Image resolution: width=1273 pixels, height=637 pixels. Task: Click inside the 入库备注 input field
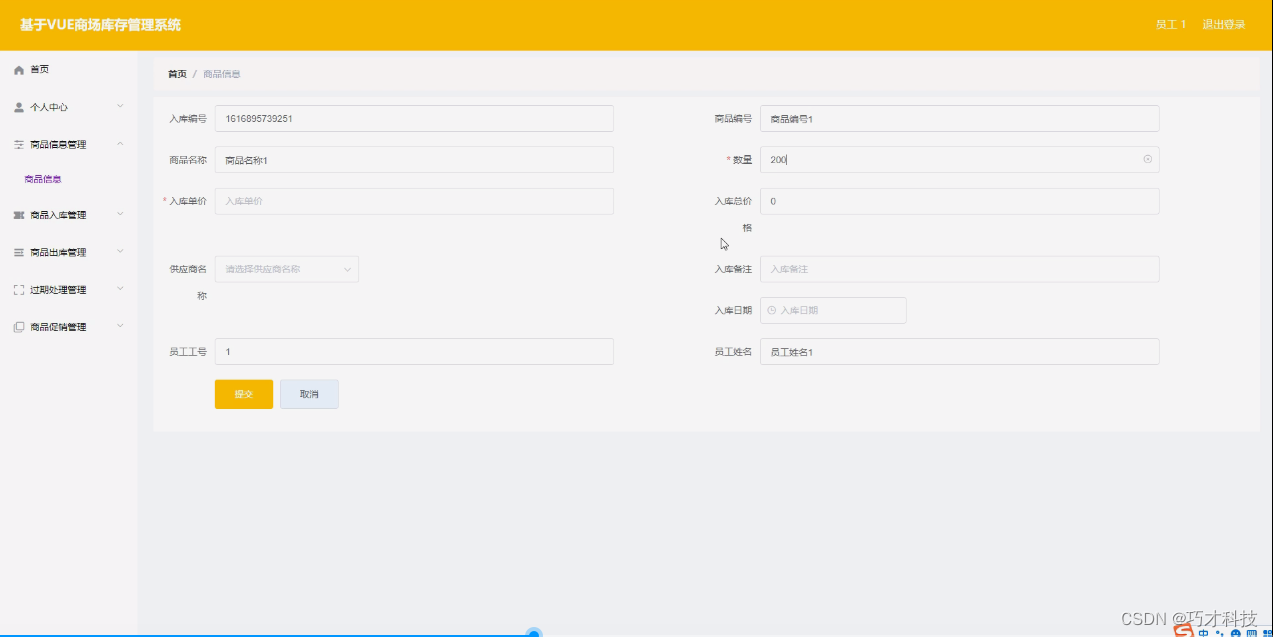tap(960, 269)
